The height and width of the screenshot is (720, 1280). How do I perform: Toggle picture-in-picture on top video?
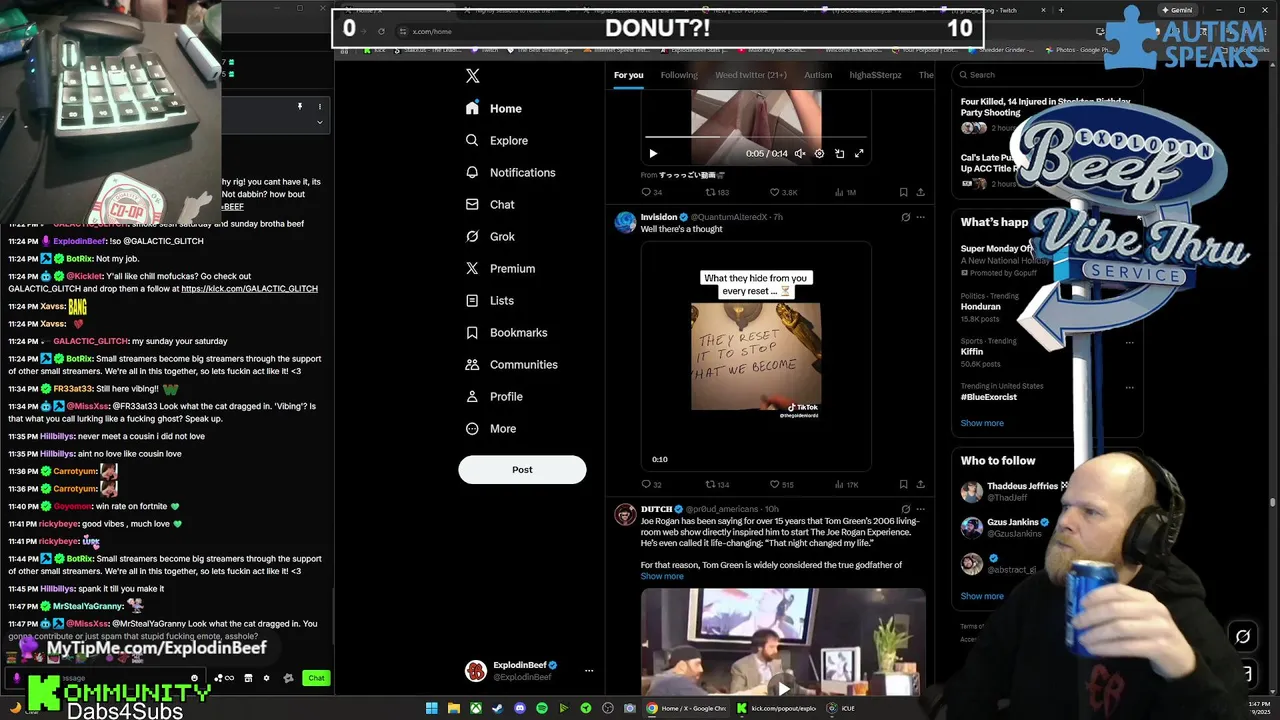[839, 153]
